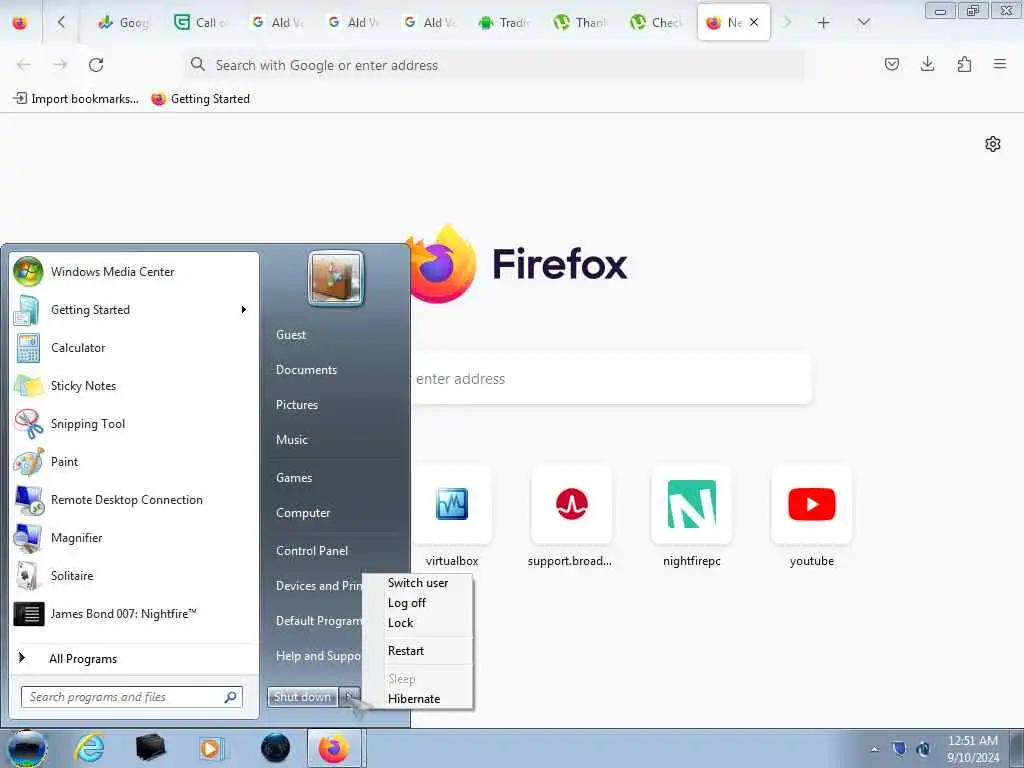Open Firefox Save to Pocket icon
This screenshot has height=768, width=1024.
(x=891, y=64)
